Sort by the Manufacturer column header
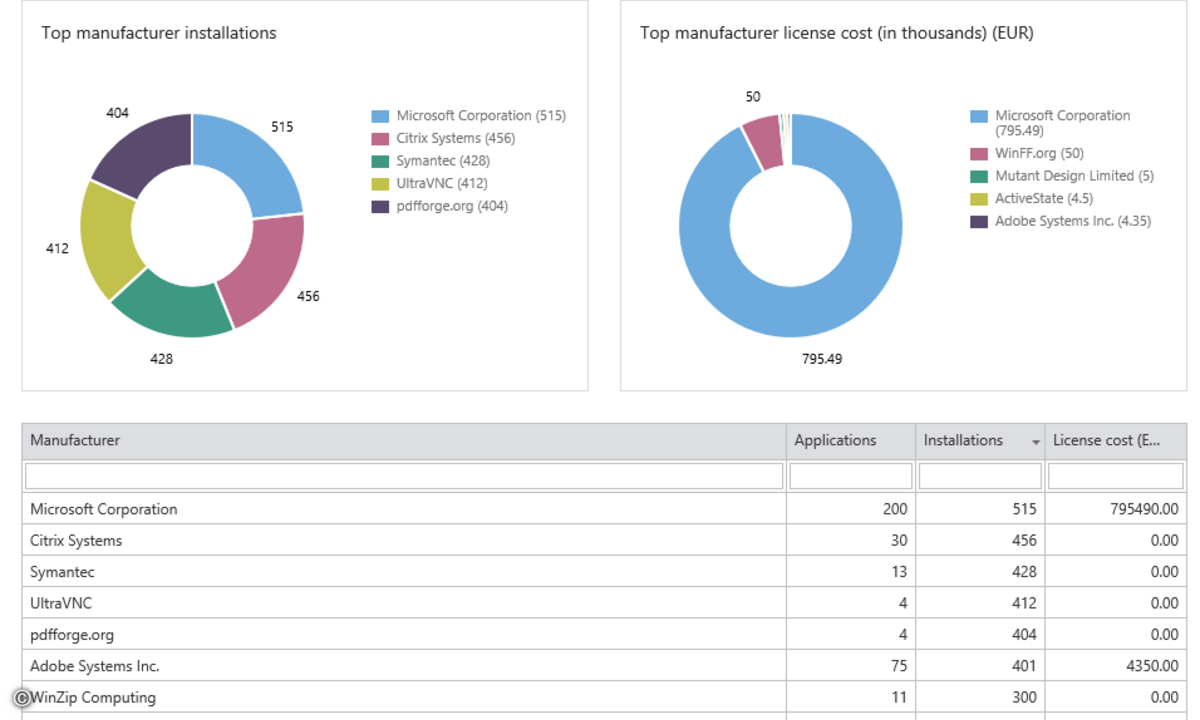1200x720 pixels. pos(404,441)
